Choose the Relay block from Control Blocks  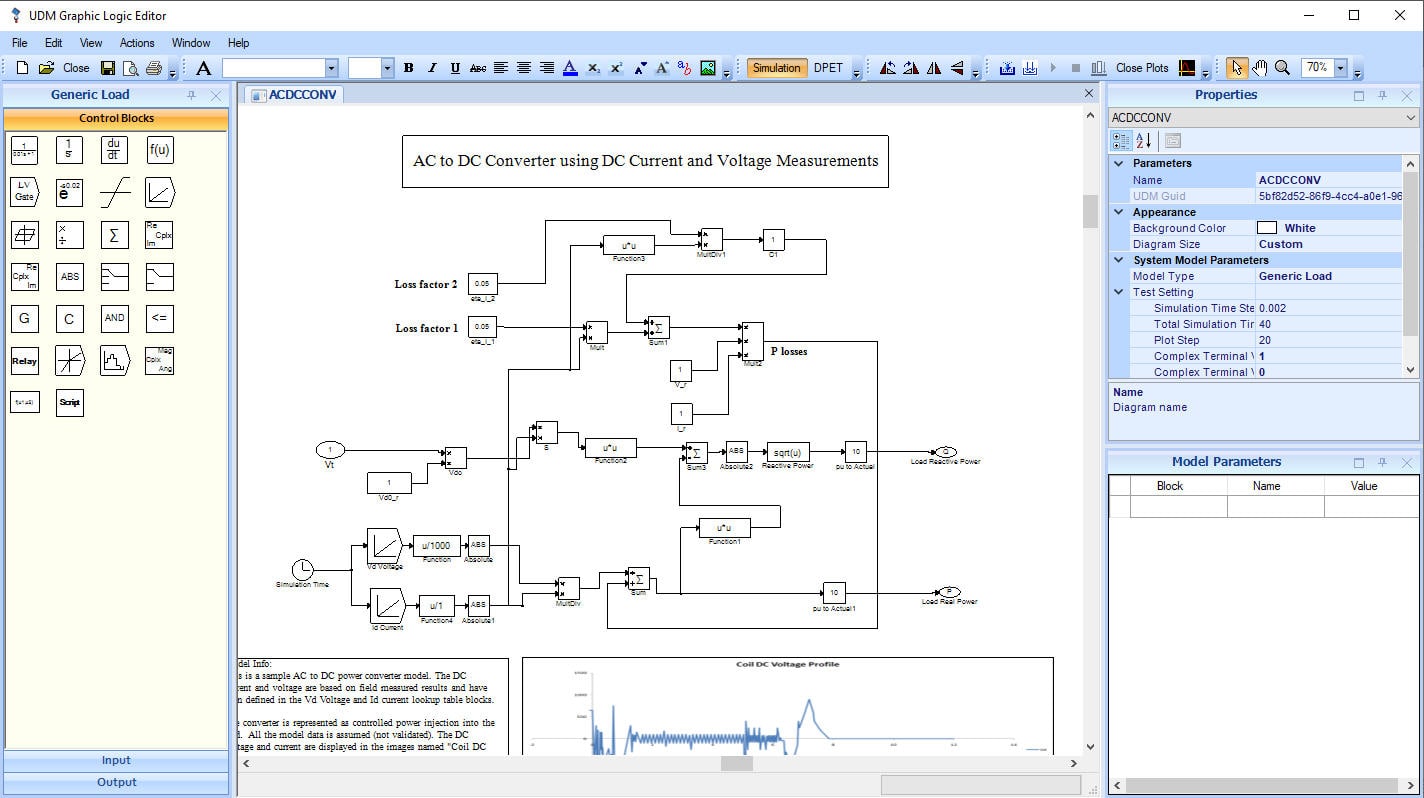24,360
